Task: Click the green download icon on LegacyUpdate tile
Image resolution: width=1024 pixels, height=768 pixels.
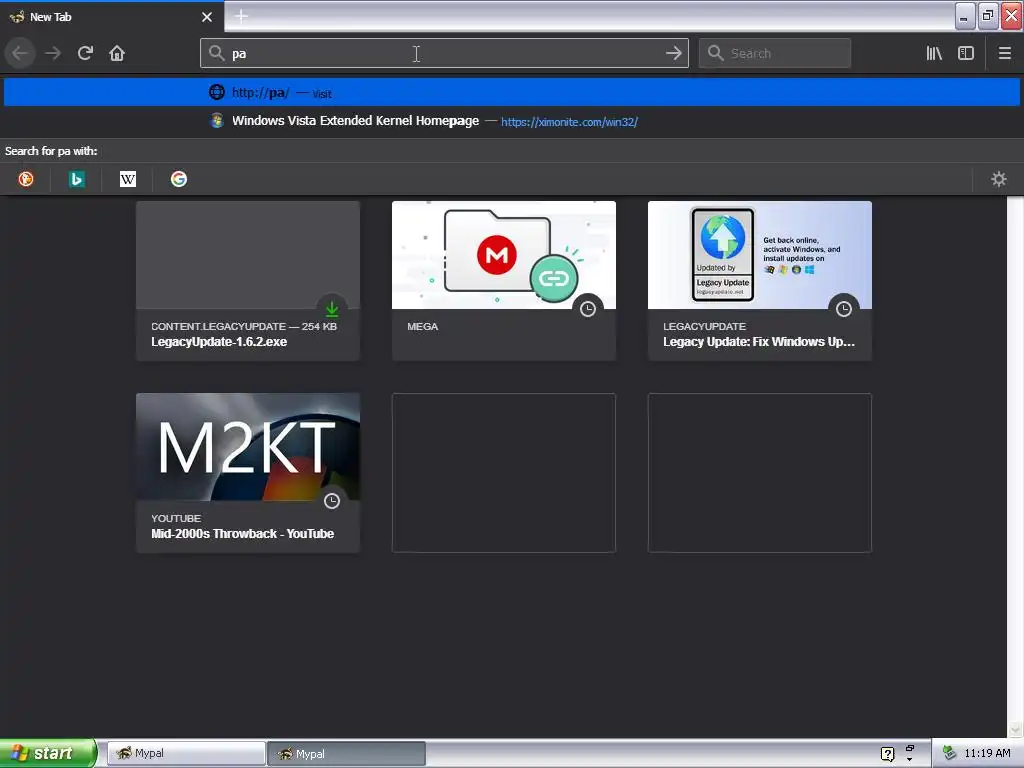Action: point(332,308)
